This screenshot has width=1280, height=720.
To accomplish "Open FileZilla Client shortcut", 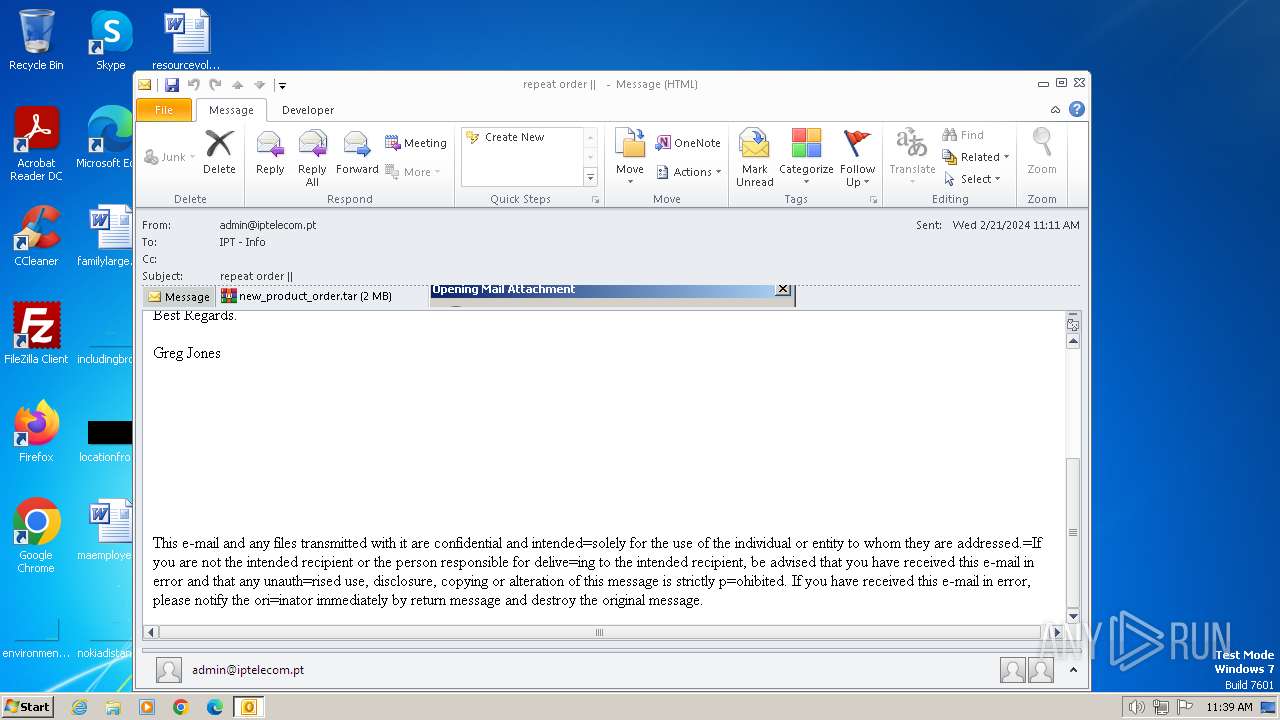I will [36, 334].
